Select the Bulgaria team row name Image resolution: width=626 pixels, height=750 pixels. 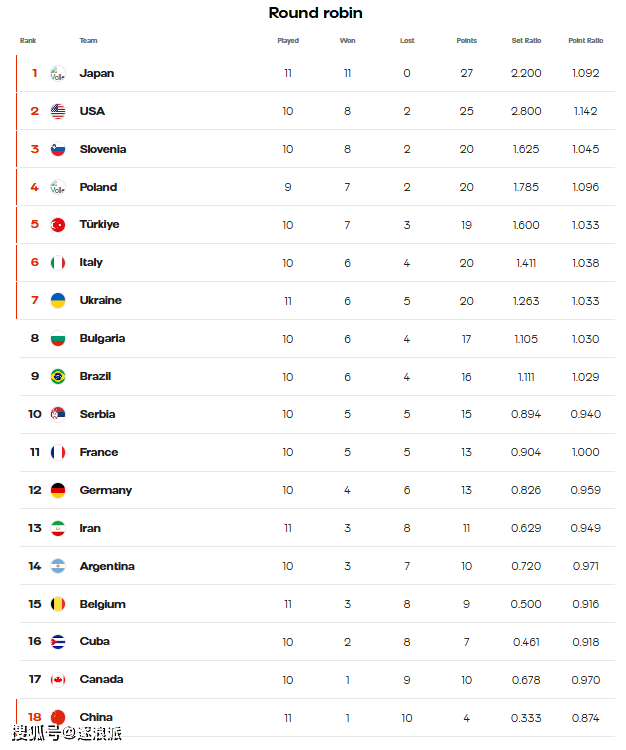click(102, 339)
